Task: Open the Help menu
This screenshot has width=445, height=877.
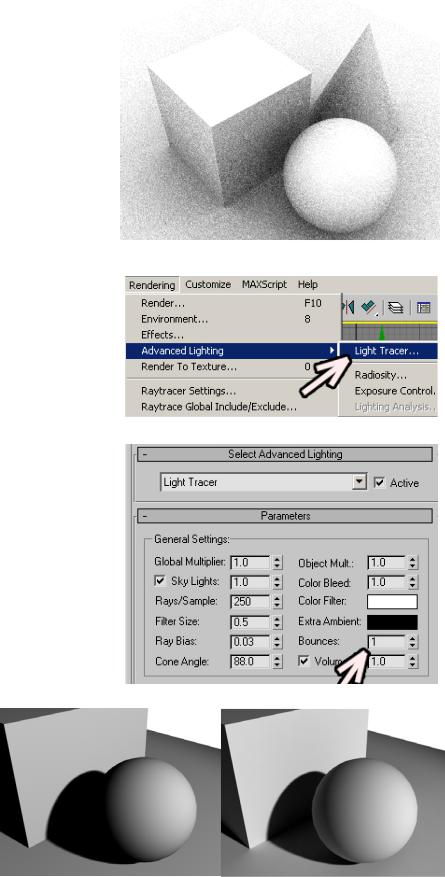Action: pyautogui.click(x=307, y=284)
